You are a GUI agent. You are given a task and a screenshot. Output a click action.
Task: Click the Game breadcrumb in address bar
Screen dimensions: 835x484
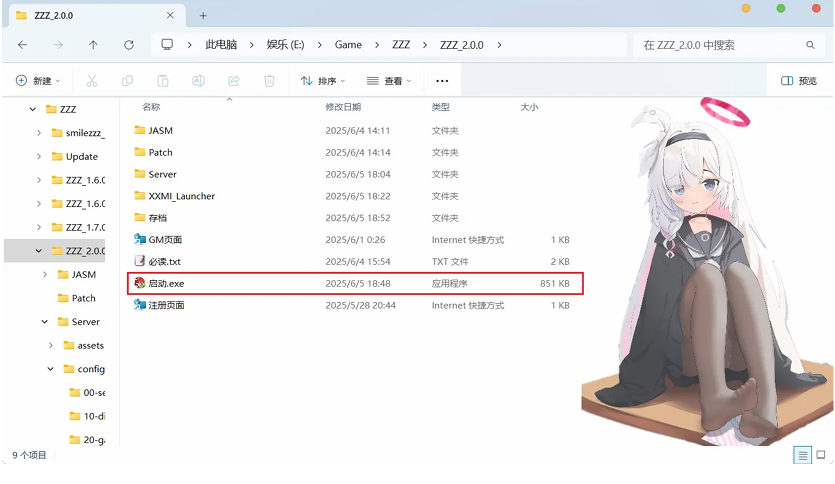click(x=348, y=45)
